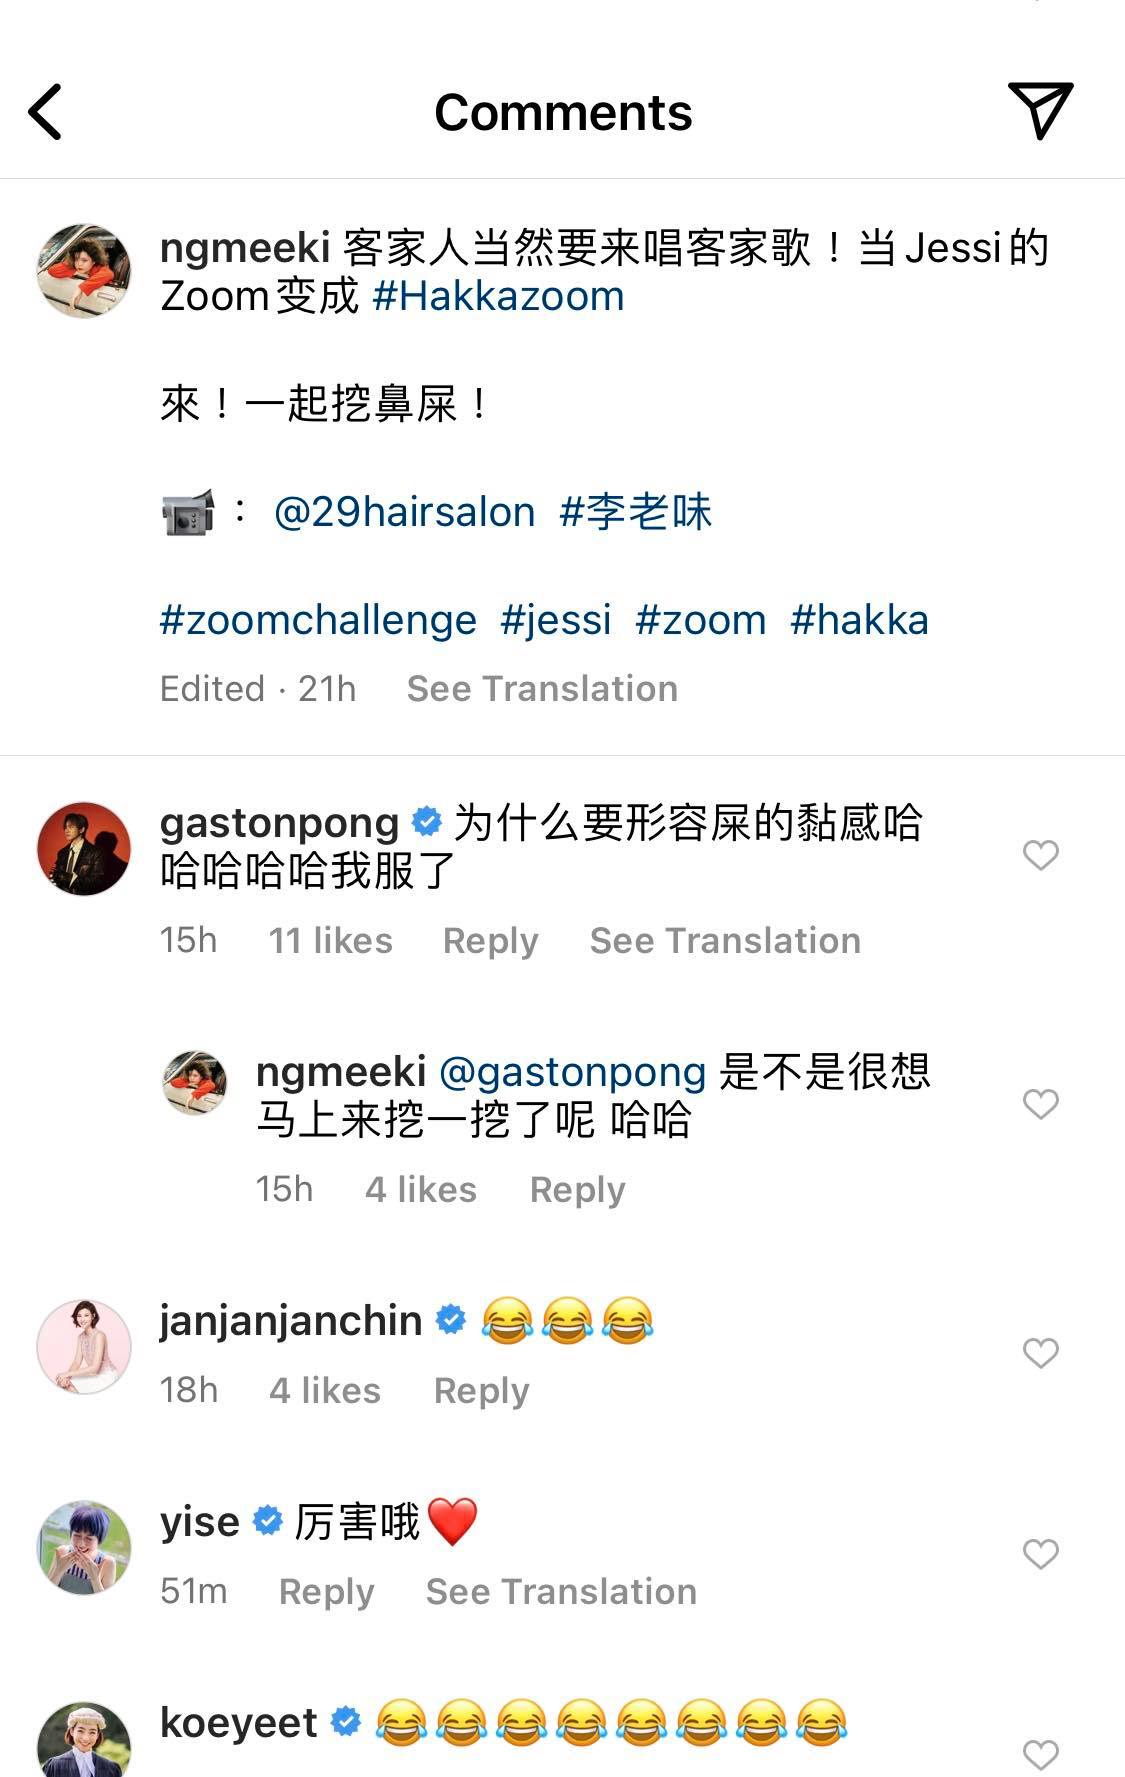Like koeyeet's laughing emoji comment

[x=1040, y=1753]
